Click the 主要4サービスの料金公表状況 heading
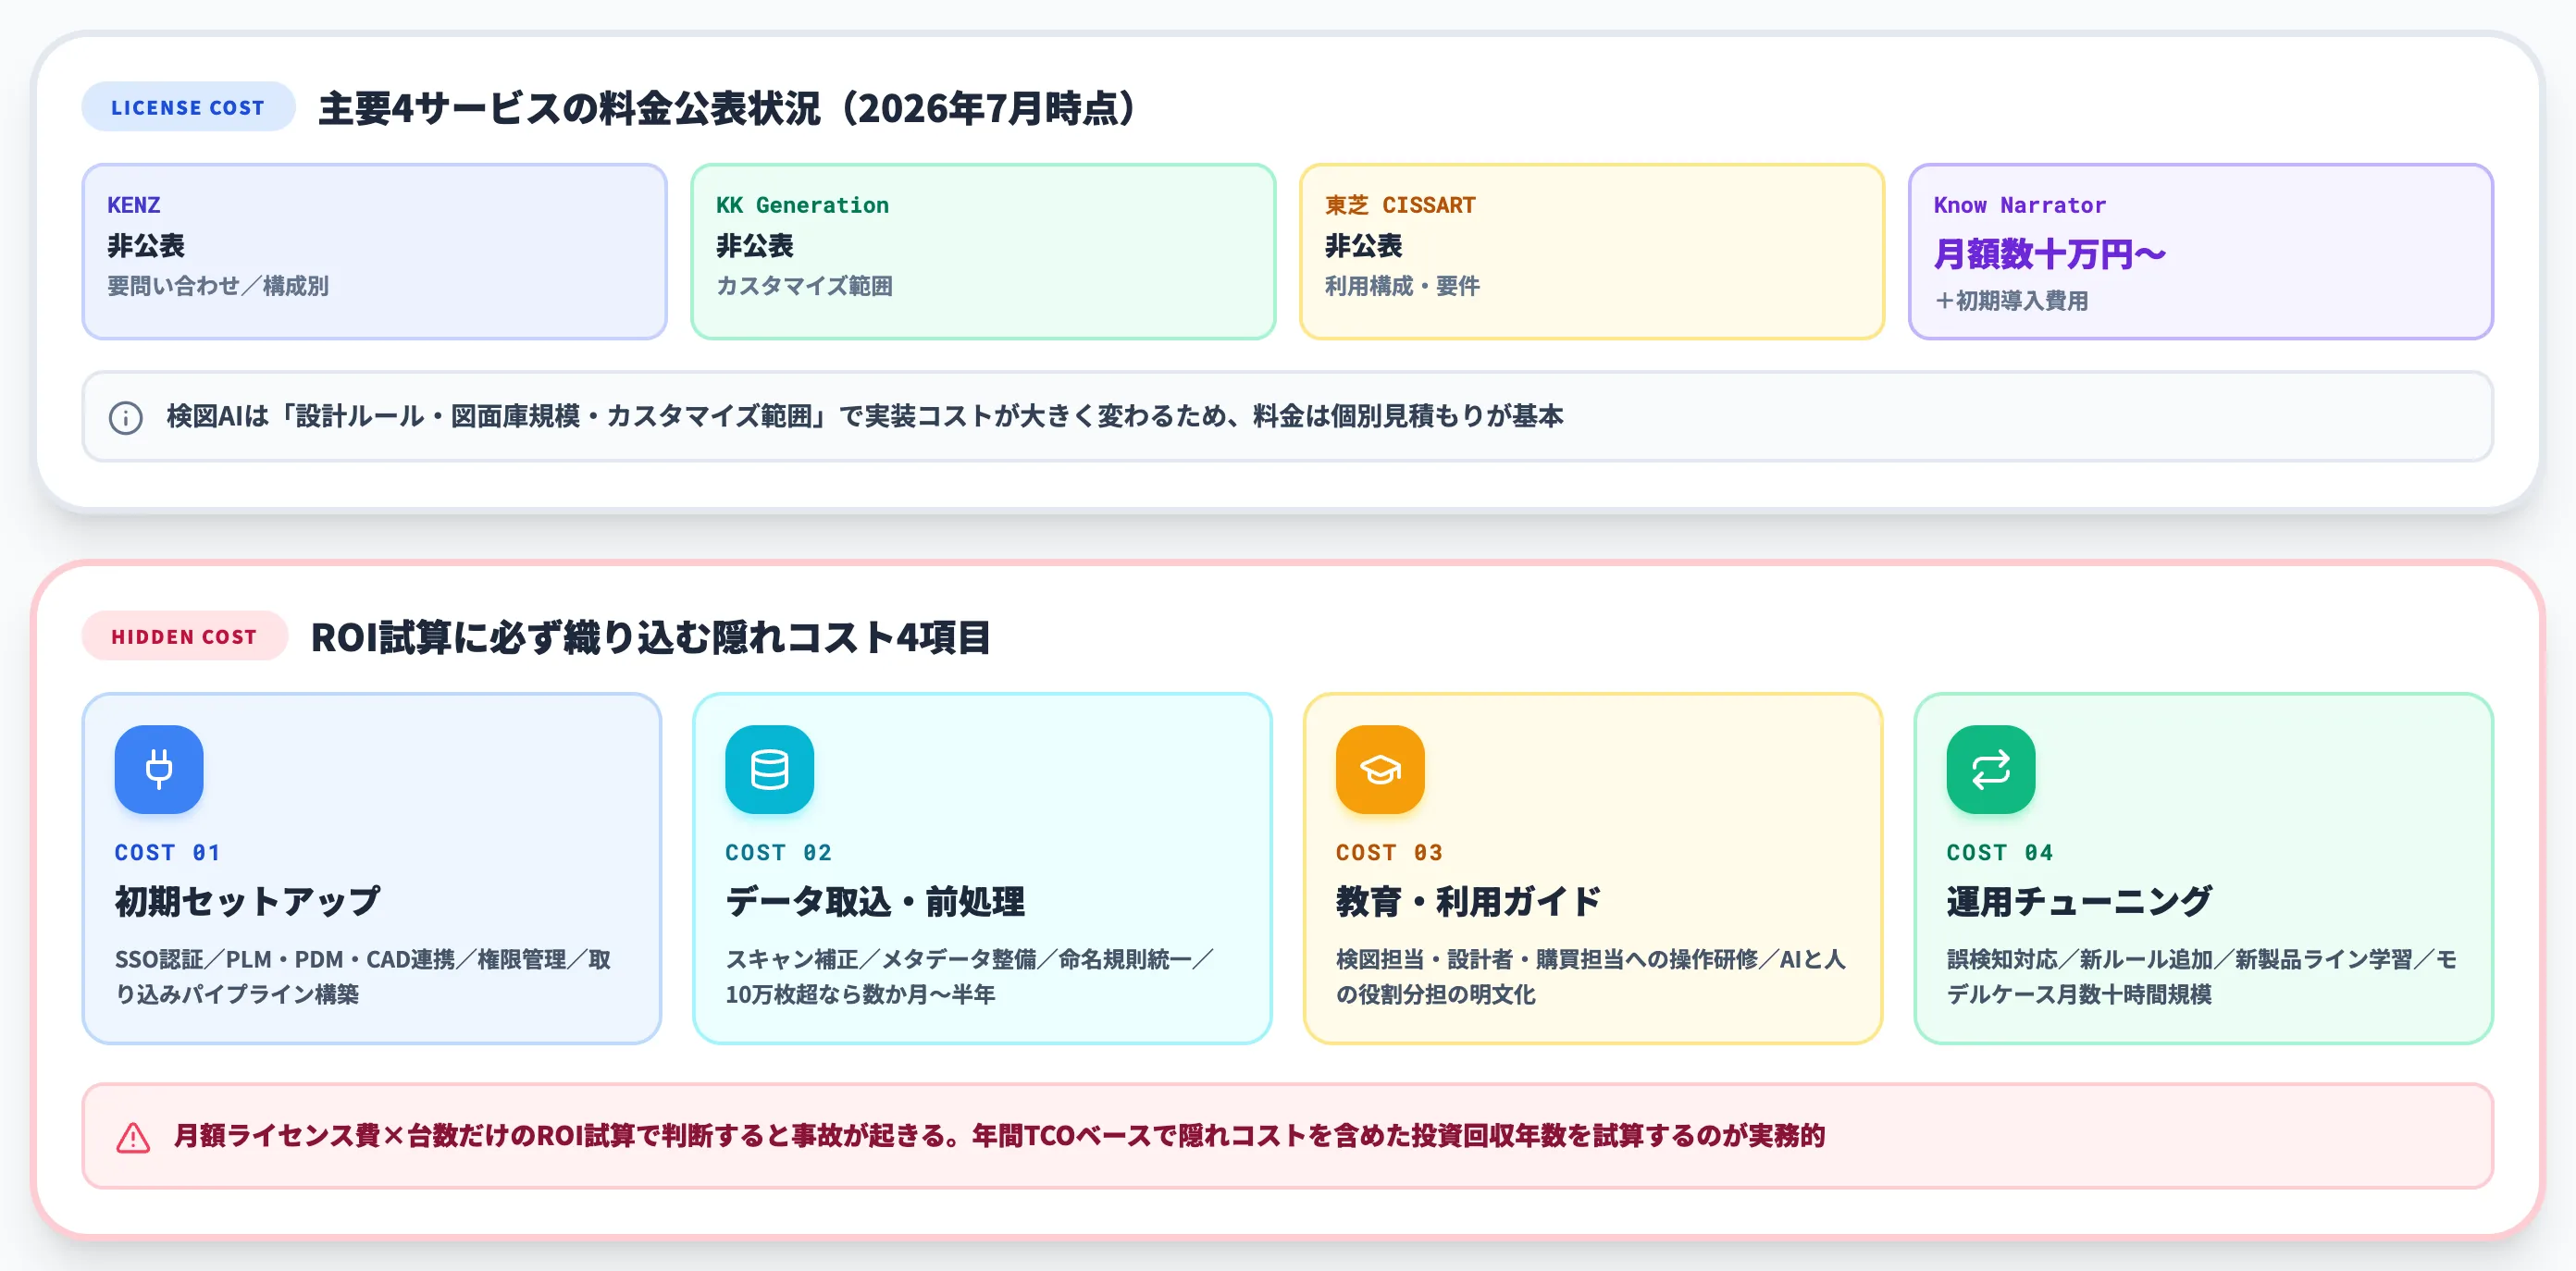 point(729,108)
